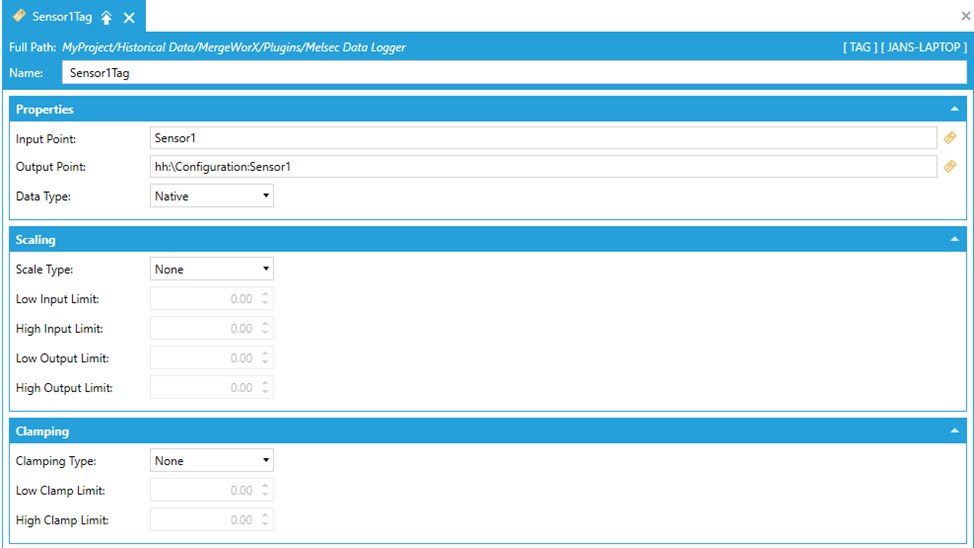Increase High Input Limit with up arrow
This screenshot has height=548, width=974.
265,324
